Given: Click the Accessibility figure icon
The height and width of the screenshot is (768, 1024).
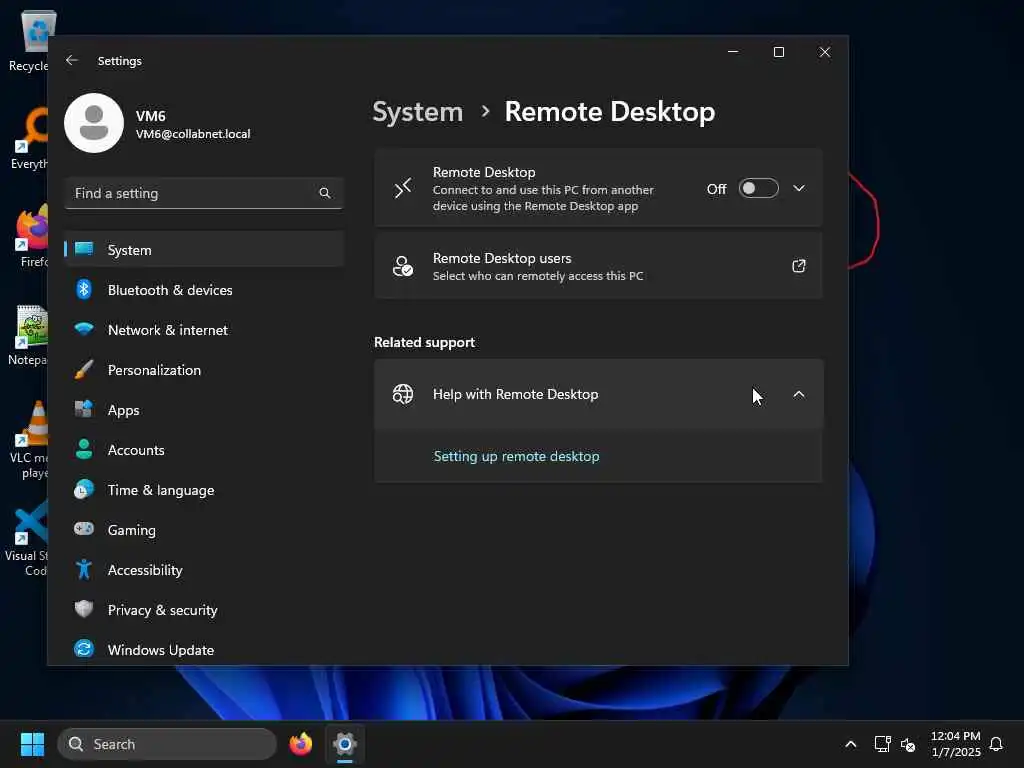Looking at the screenshot, I should click(x=84, y=569).
